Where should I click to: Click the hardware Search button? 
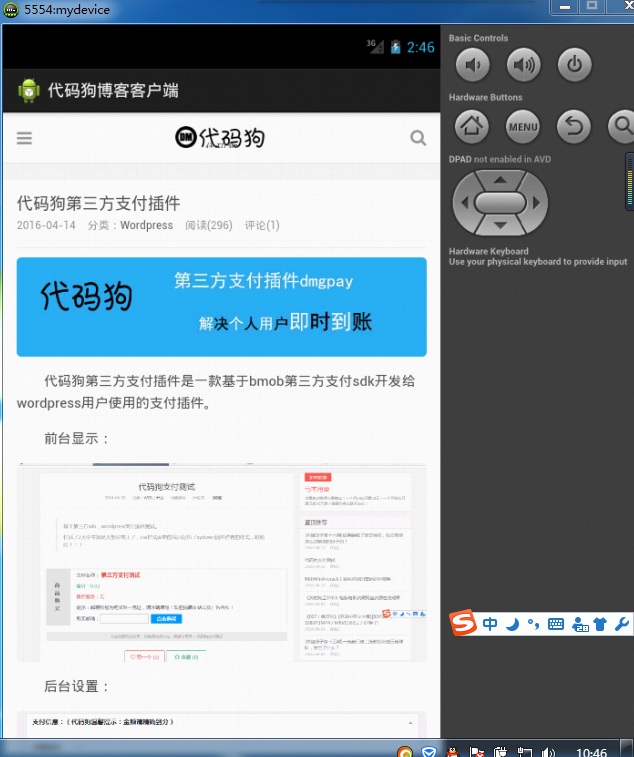[622, 126]
